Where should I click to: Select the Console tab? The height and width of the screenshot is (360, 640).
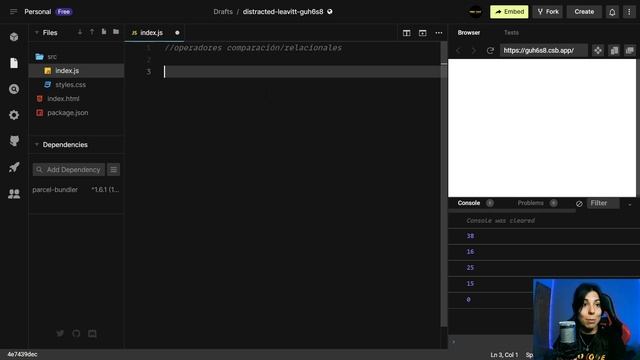[x=469, y=203]
